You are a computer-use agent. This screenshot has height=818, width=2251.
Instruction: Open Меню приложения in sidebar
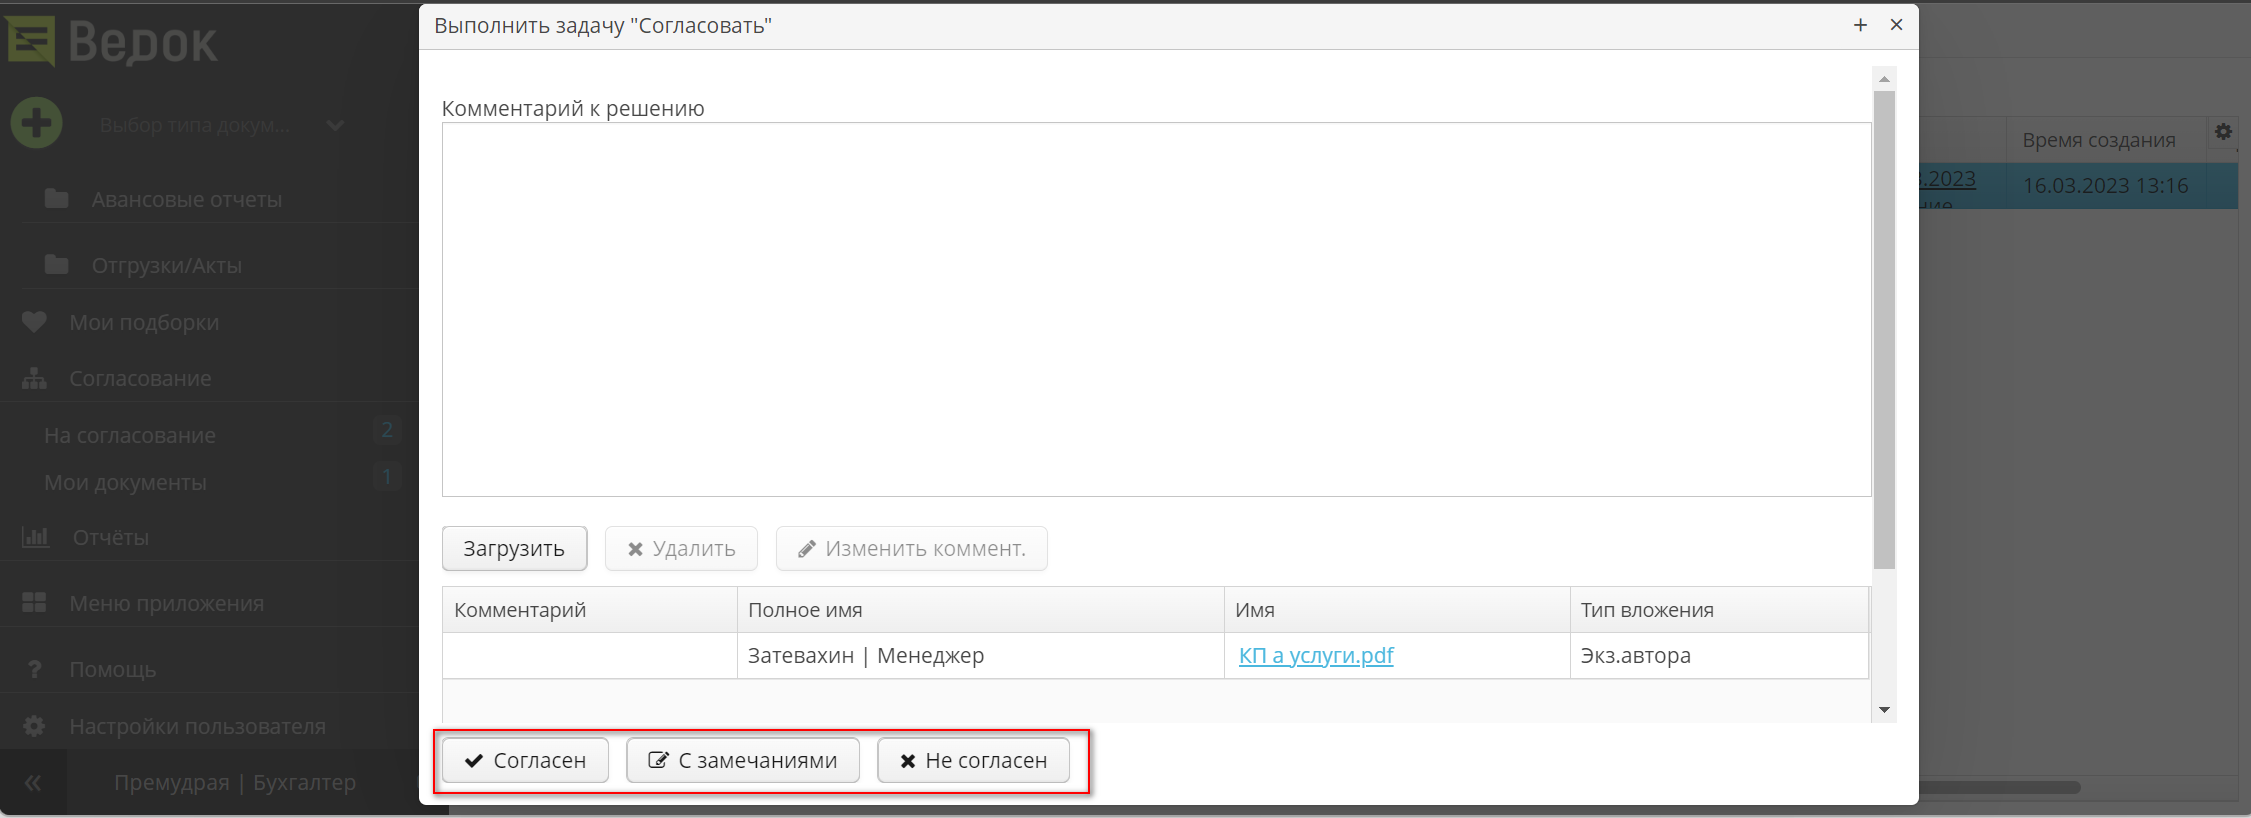(166, 603)
